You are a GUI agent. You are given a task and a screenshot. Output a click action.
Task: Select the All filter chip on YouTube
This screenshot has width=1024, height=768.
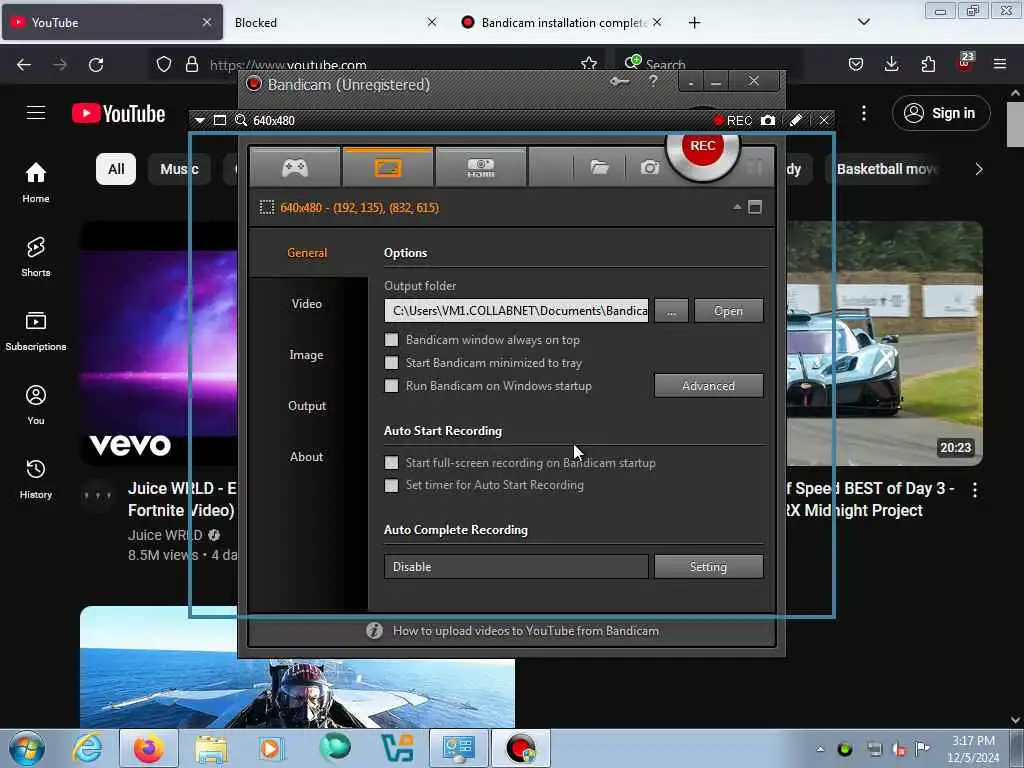[116, 169]
